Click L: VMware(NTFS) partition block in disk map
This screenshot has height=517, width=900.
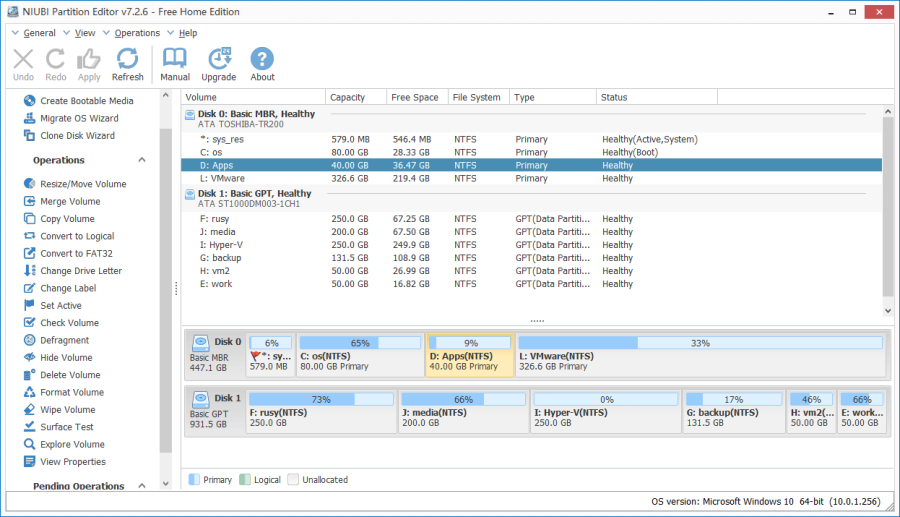(x=700, y=355)
